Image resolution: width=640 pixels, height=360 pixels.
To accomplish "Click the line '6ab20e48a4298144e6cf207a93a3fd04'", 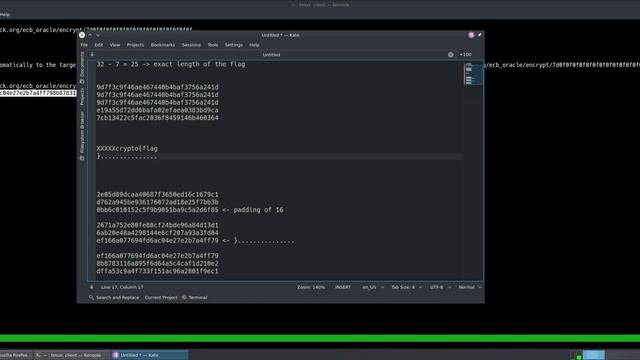I will tap(158, 233).
